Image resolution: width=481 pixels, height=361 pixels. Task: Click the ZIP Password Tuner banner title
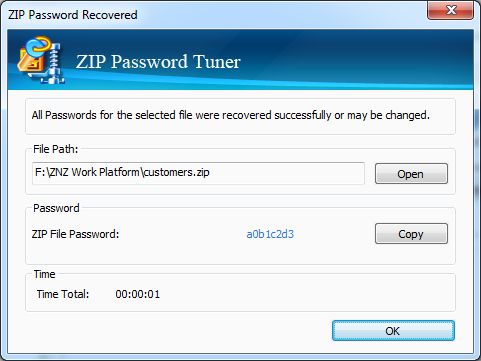(x=158, y=62)
